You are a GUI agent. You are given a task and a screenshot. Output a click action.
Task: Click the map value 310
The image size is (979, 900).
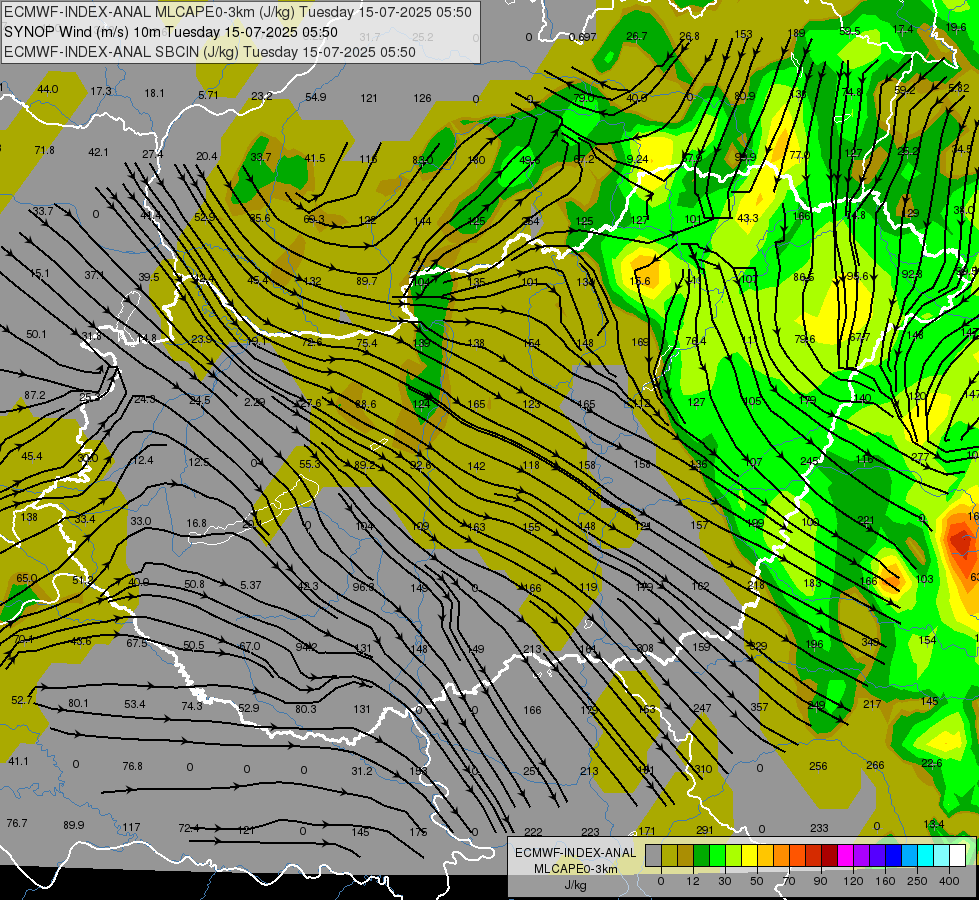tap(703, 769)
